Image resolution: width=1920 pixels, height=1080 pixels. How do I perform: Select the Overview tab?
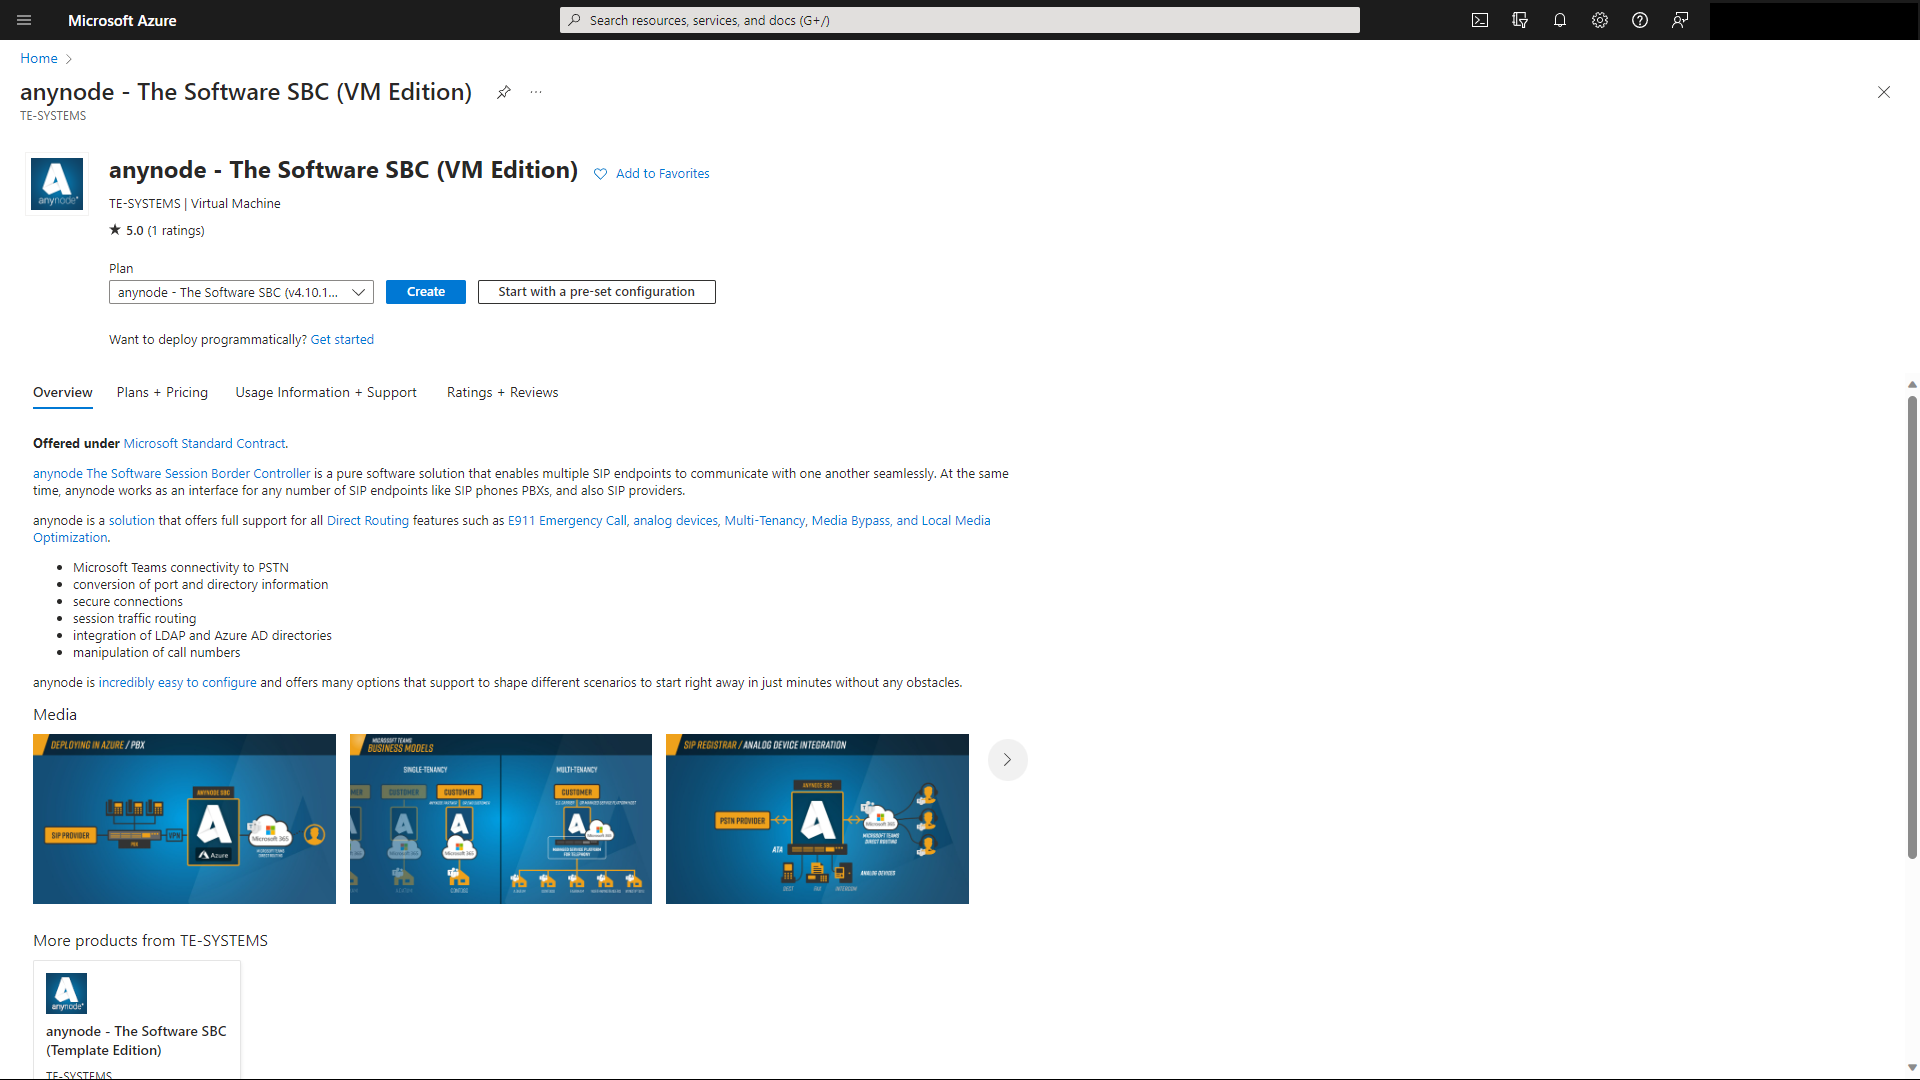pos(63,393)
